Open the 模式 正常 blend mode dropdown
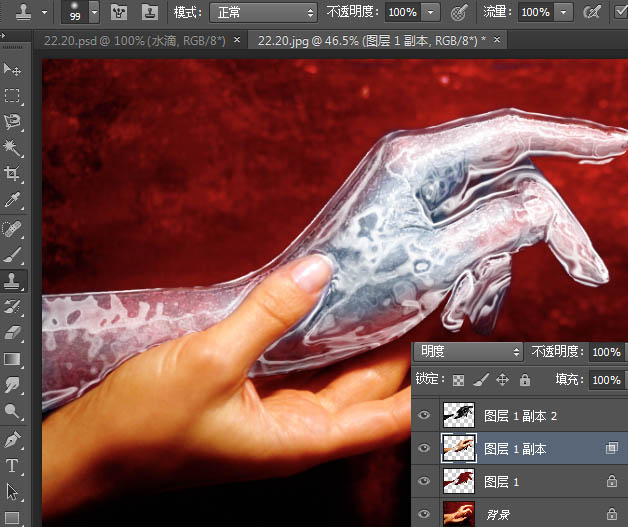Image resolution: width=628 pixels, height=527 pixels. point(264,13)
